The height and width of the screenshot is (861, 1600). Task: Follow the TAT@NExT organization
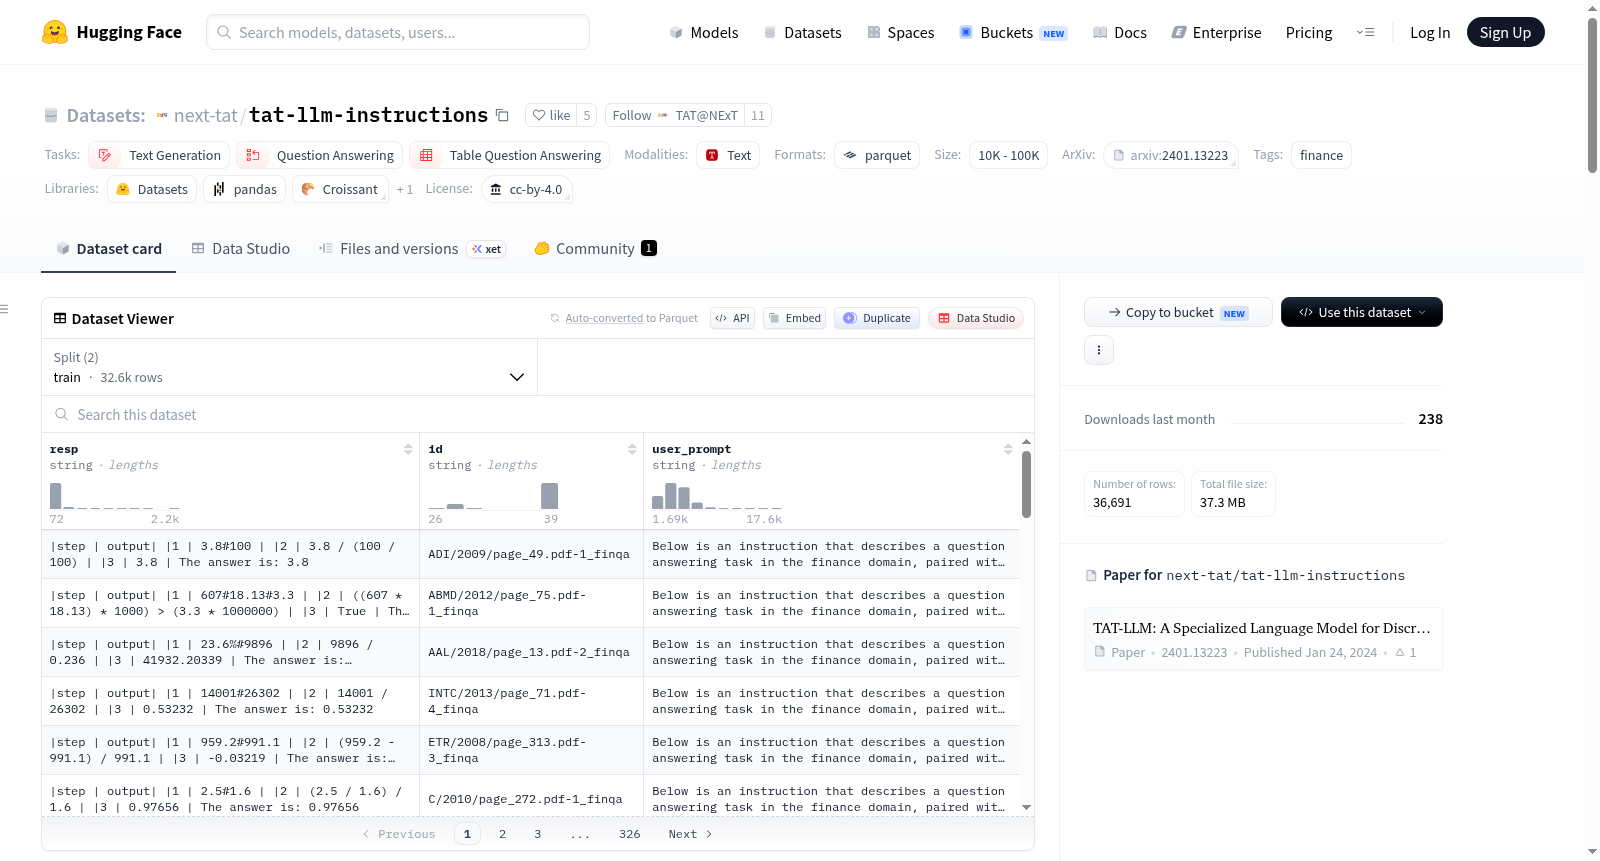click(x=674, y=115)
